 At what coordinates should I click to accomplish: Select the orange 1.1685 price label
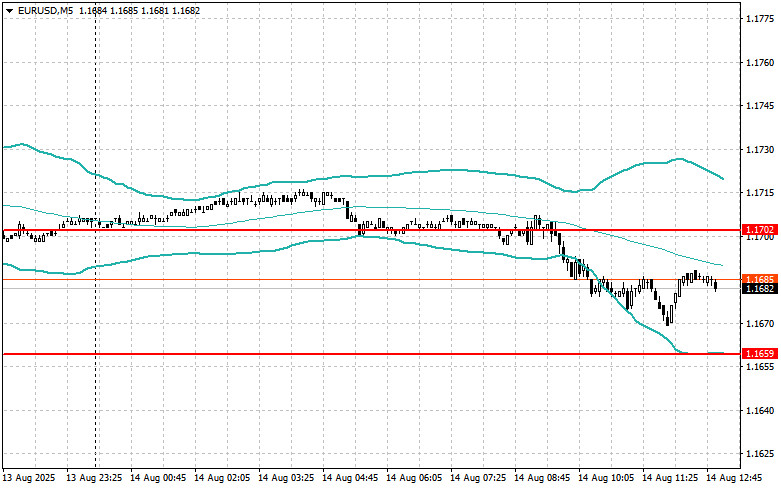(760, 279)
